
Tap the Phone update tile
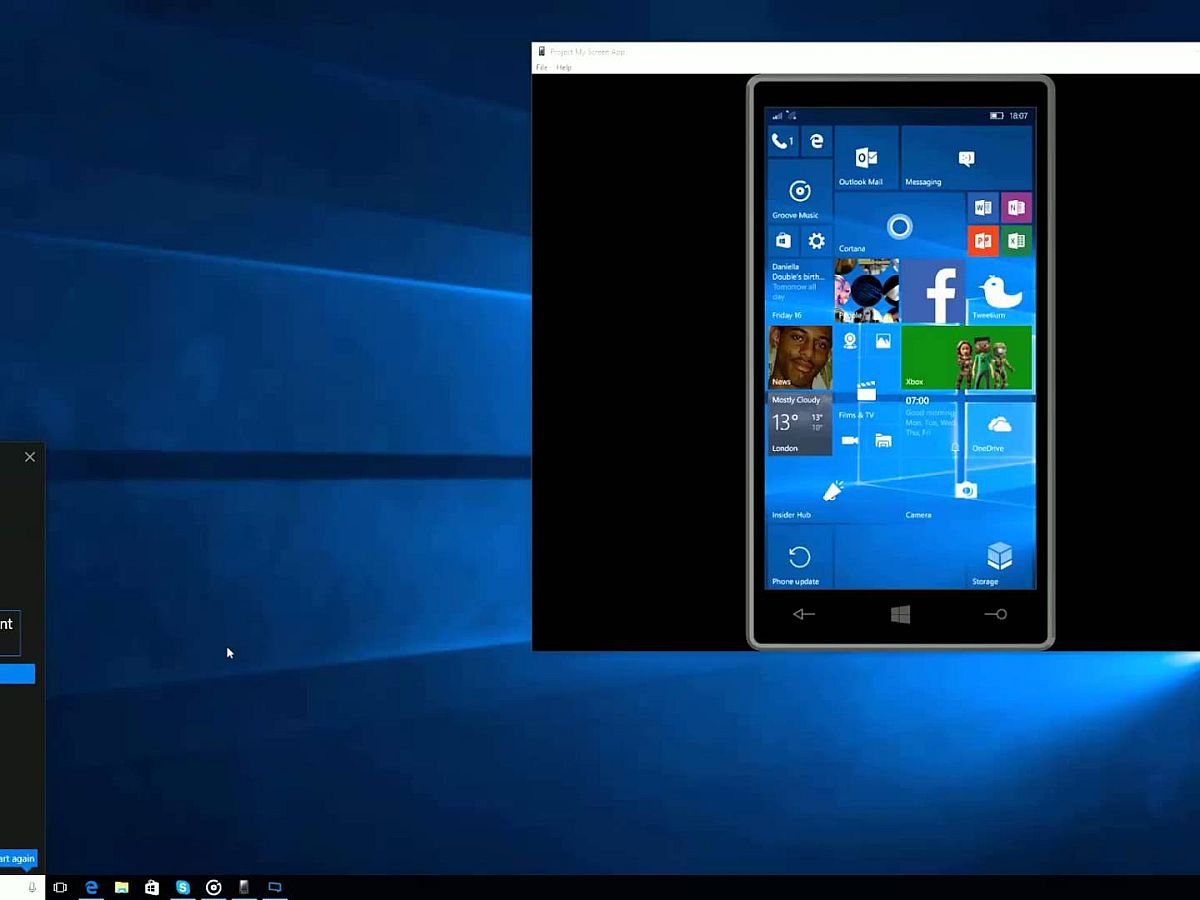[799, 558]
